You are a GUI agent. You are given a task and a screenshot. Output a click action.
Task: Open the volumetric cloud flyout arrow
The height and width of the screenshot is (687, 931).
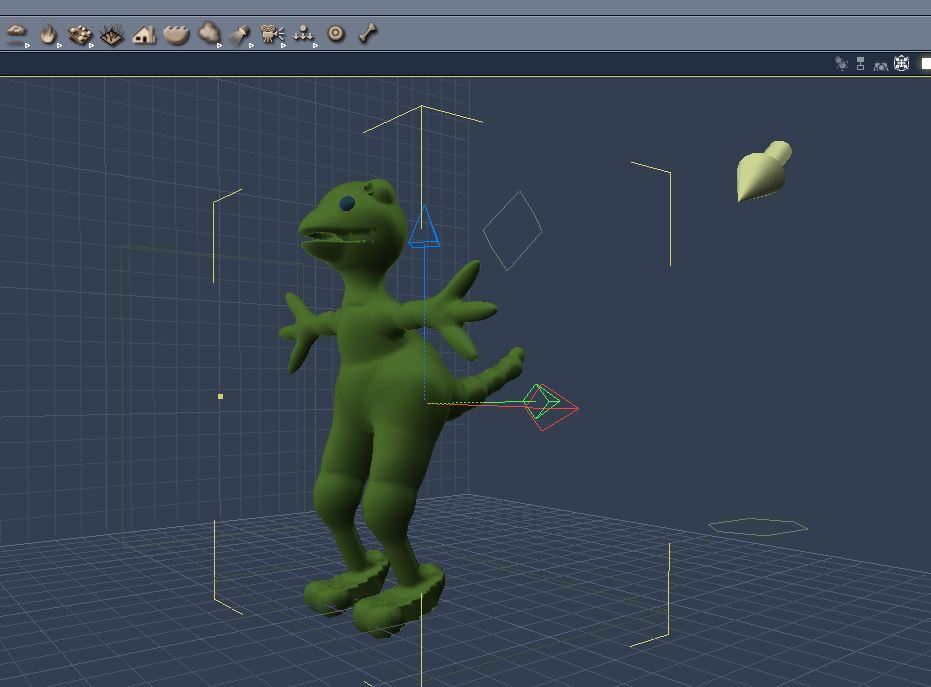tap(219, 45)
